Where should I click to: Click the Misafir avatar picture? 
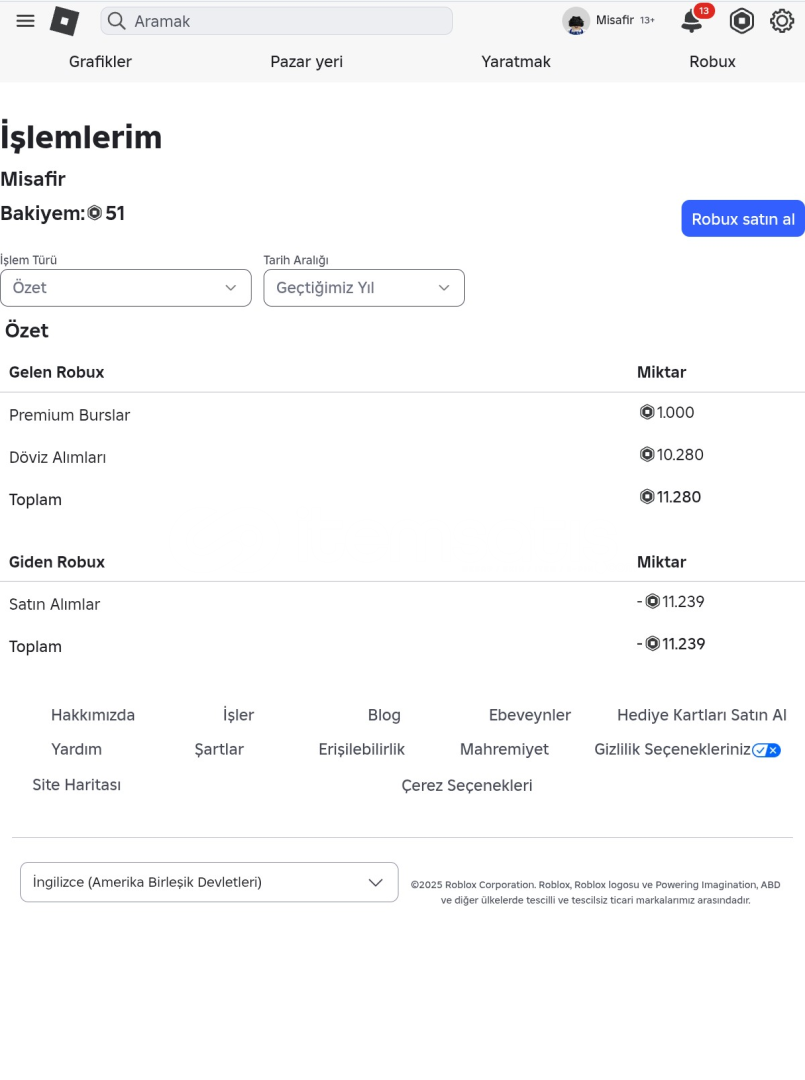coord(576,21)
